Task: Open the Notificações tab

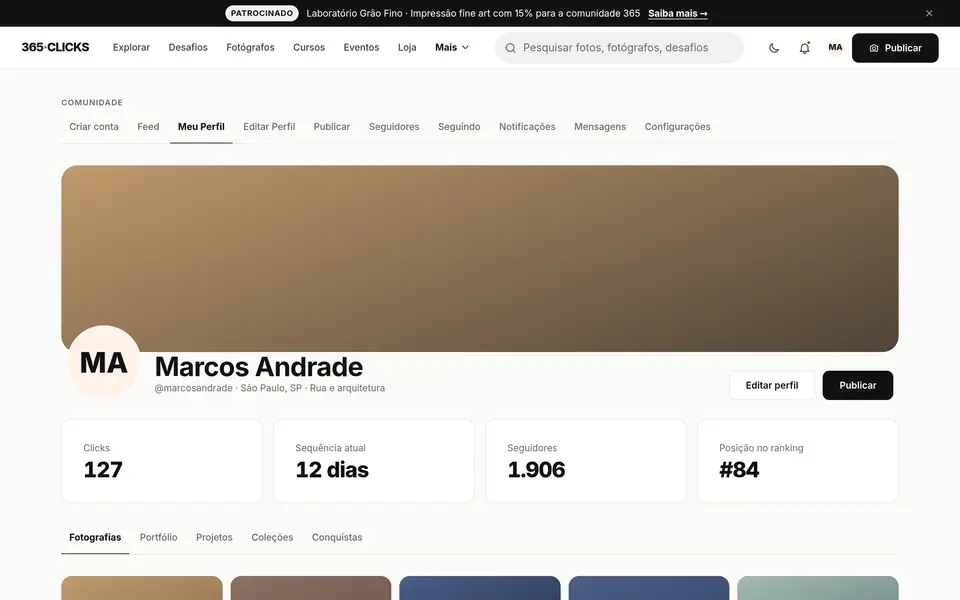Action: click(x=527, y=127)
